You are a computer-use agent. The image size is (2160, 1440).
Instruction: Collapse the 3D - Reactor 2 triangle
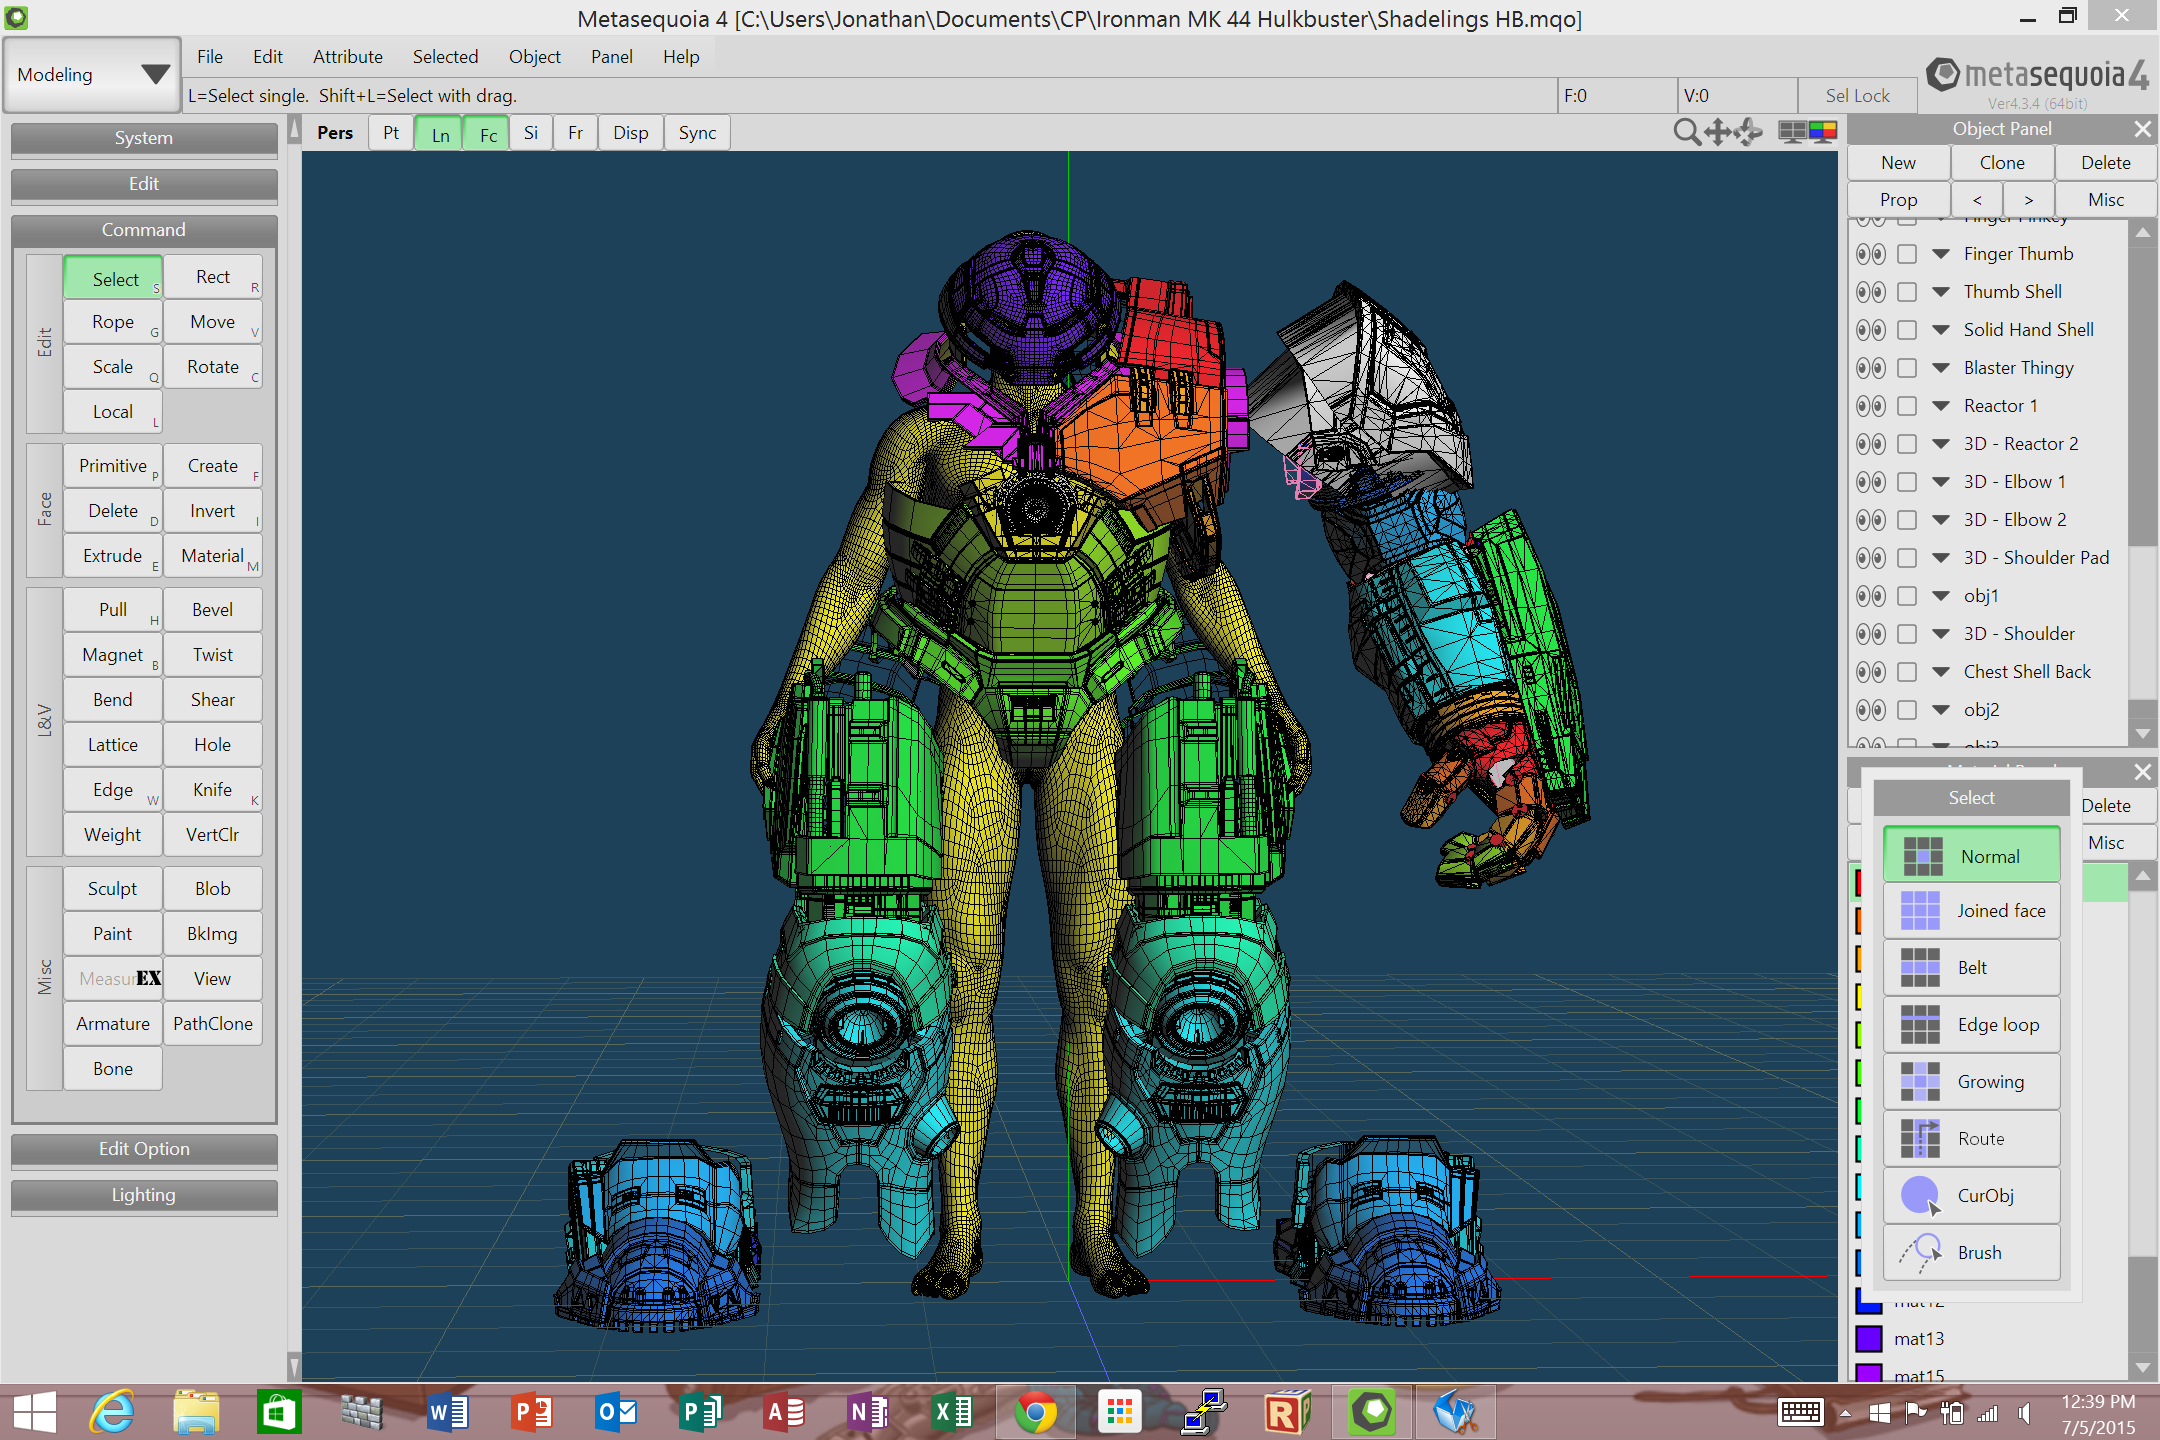tap(1941, 444)
